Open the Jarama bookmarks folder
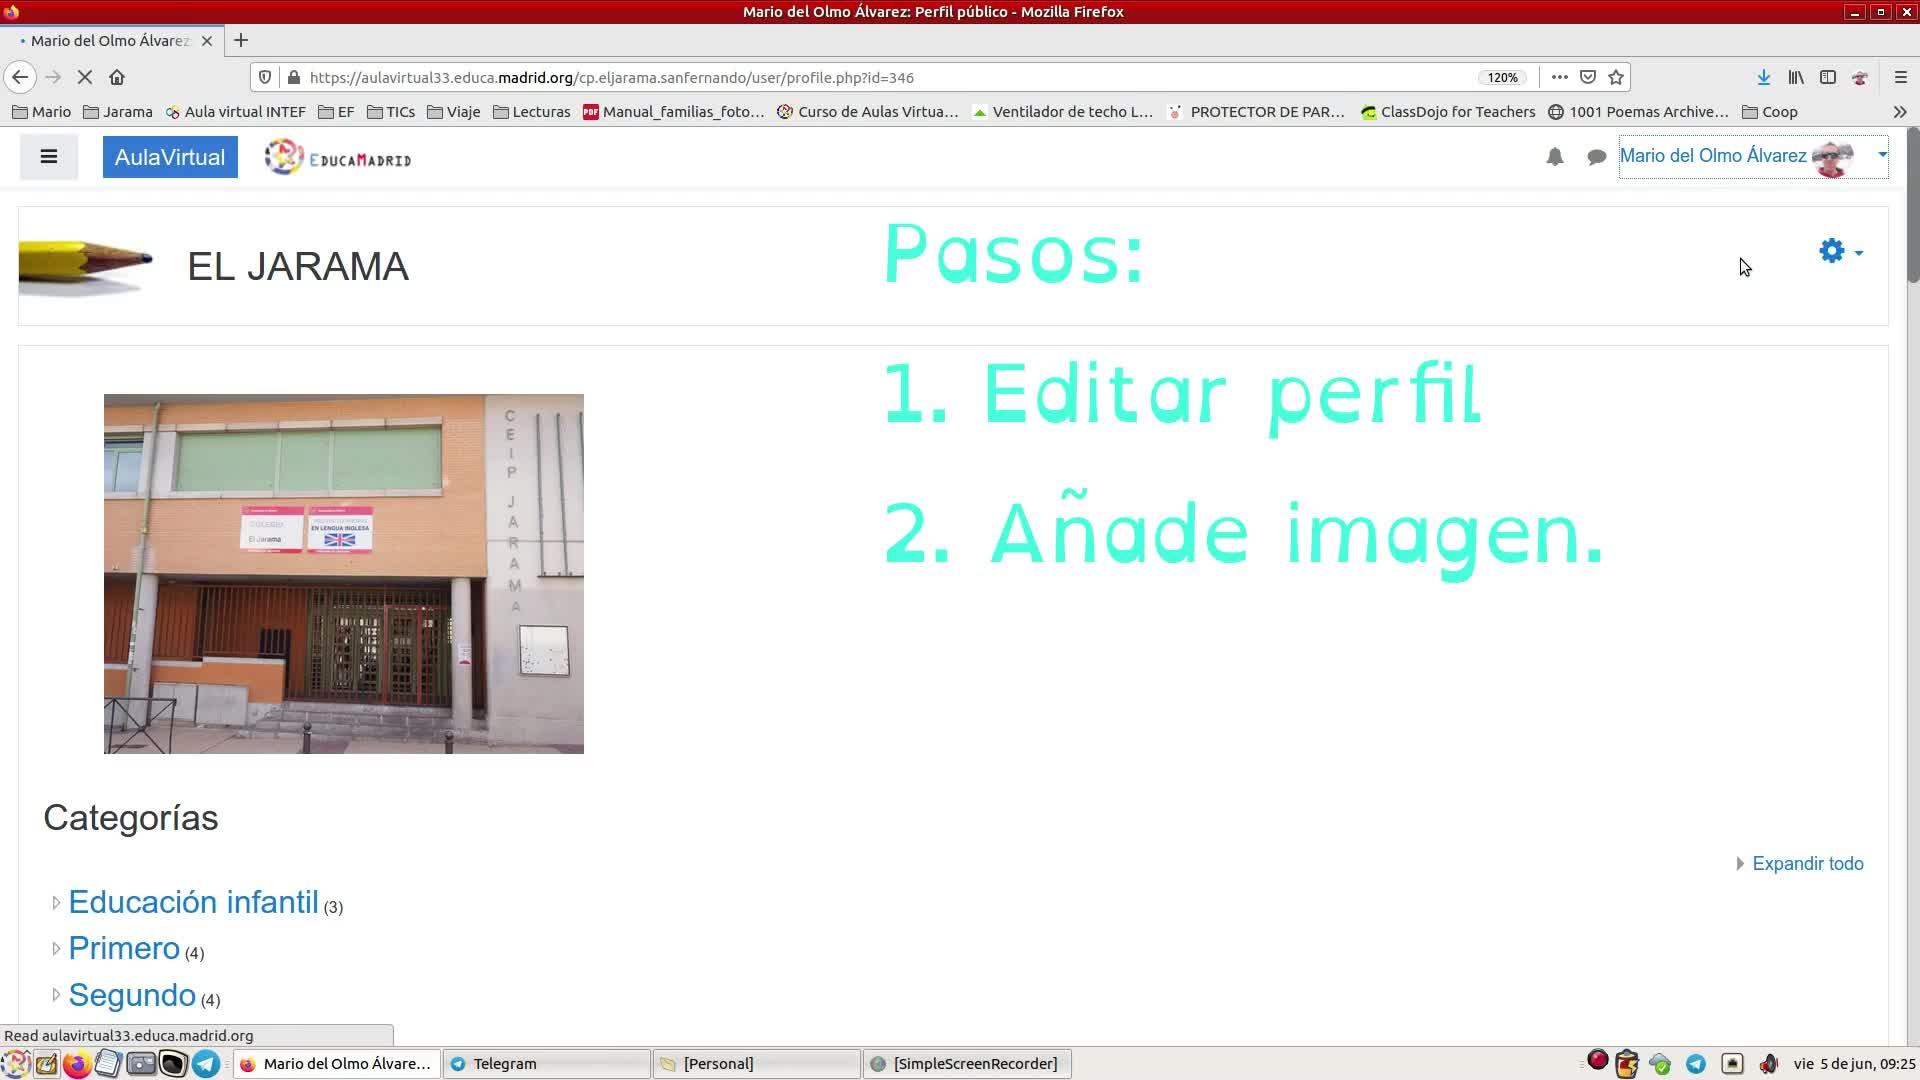Screen dimensions: 1920x1080 click(118, 112)
